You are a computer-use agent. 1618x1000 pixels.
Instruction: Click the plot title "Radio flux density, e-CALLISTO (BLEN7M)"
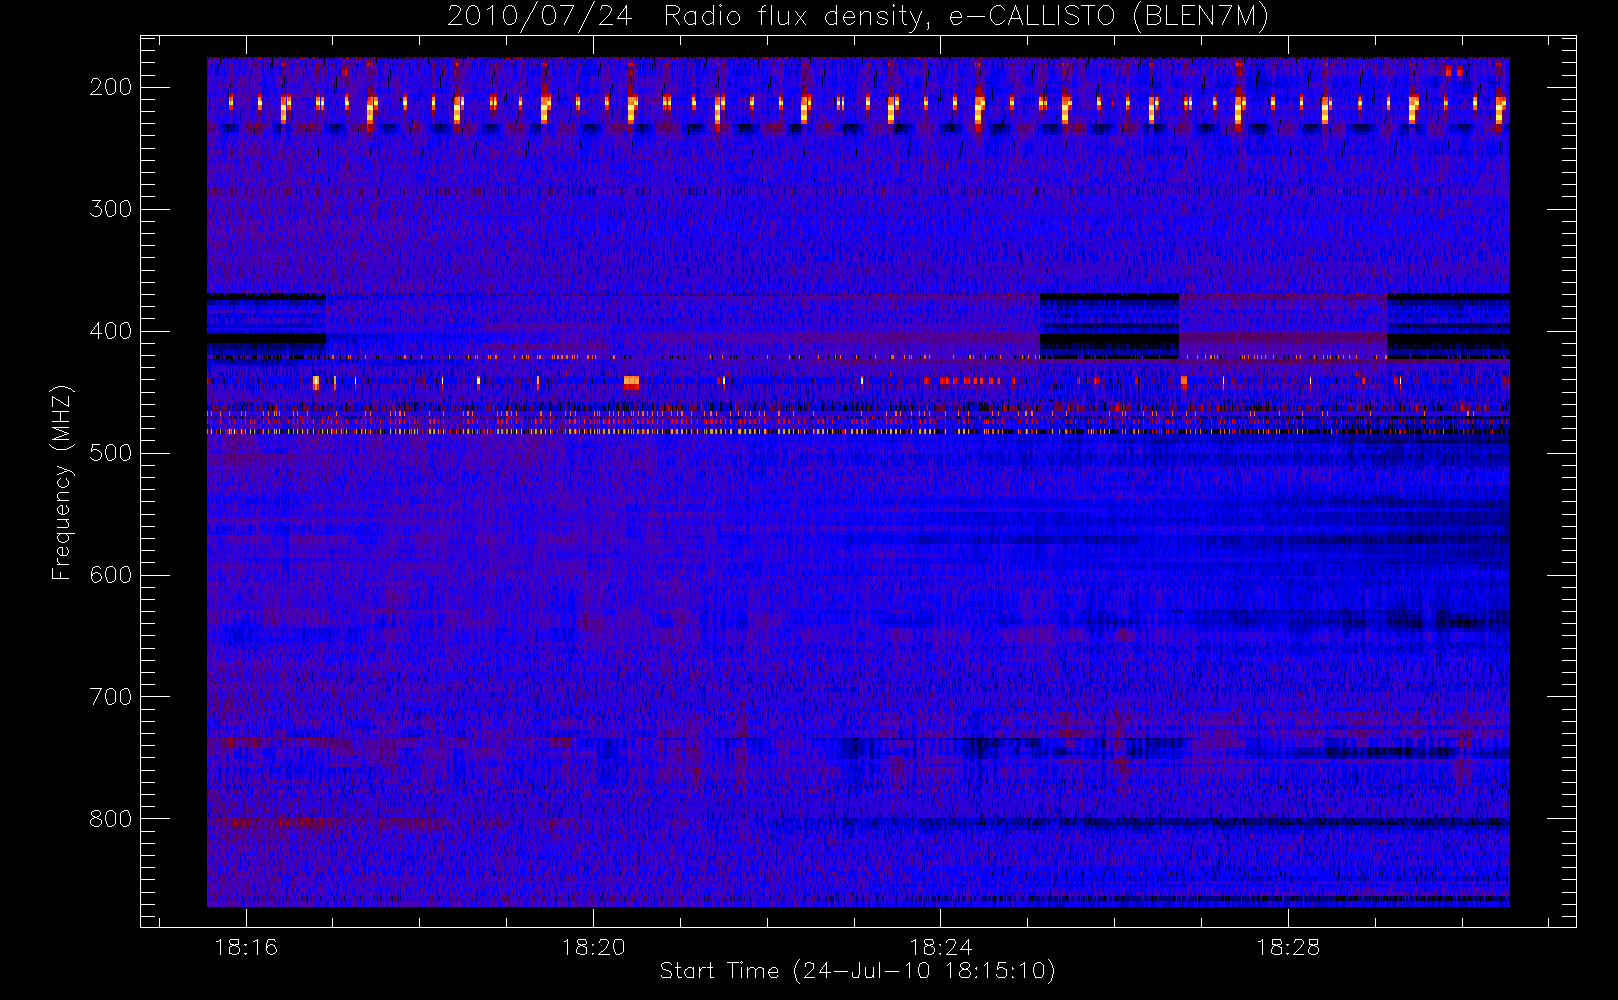click(x=966, y=17)
